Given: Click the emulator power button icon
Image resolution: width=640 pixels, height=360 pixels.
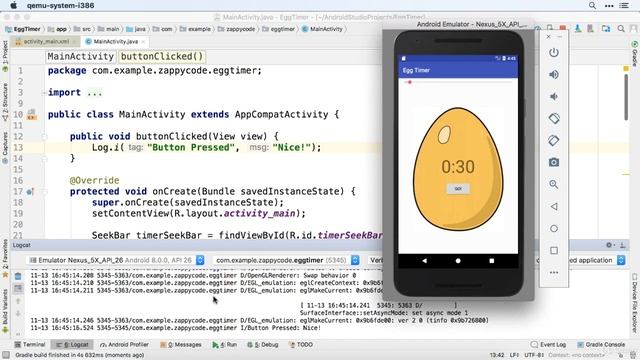Looking at the screenshot, I should (x=553, y=53).
